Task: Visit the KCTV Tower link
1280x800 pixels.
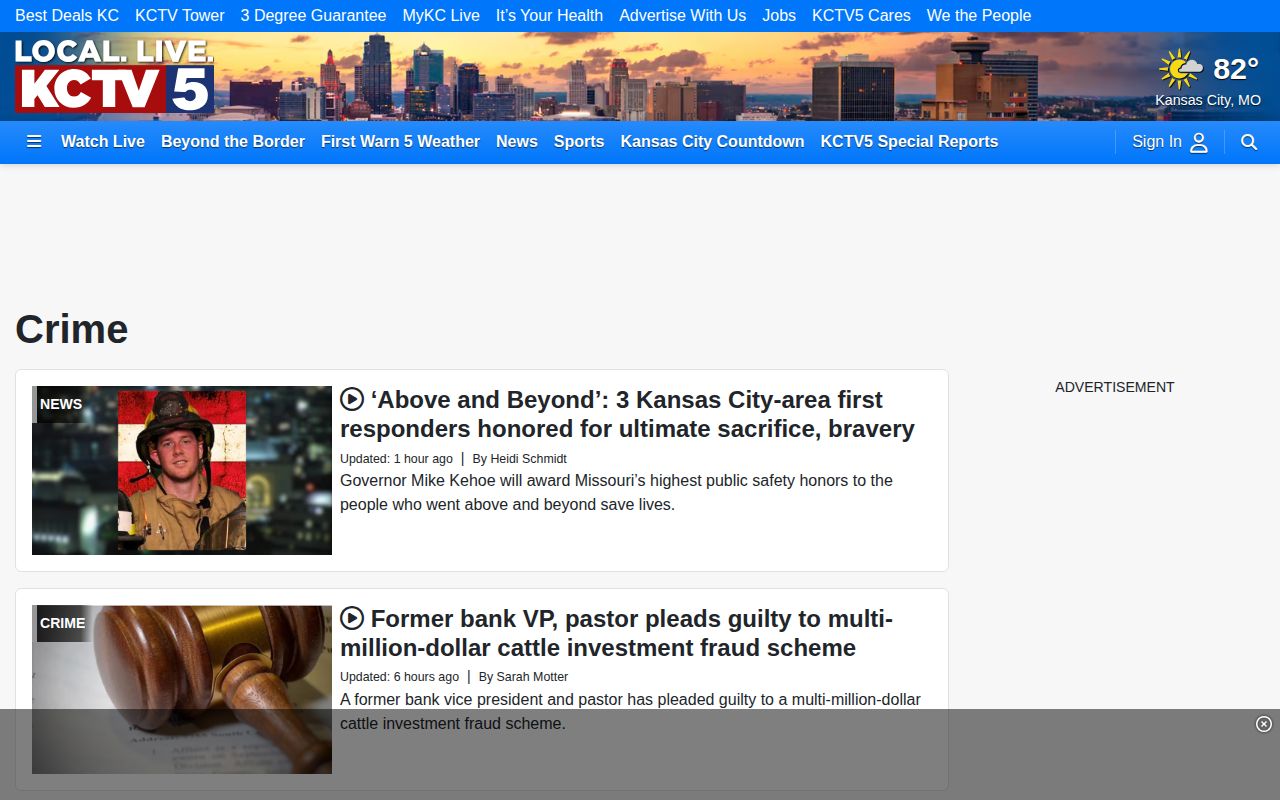Action: pyautogui.click(x=180, y=16)
